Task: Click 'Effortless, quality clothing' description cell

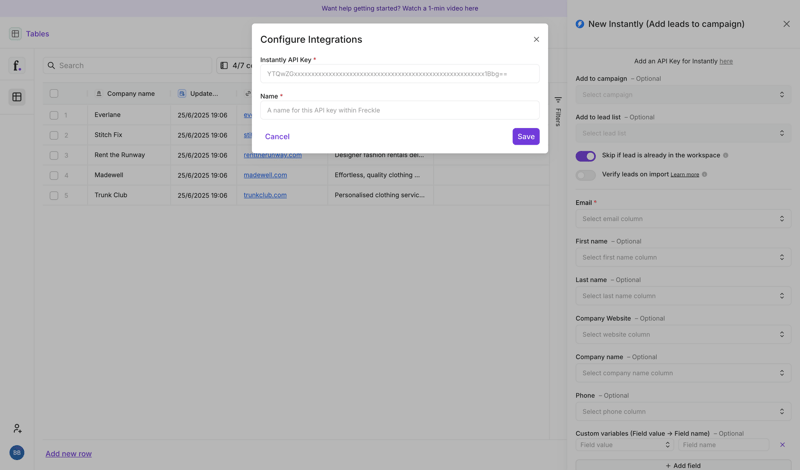Action: click(x=381, y=175)
